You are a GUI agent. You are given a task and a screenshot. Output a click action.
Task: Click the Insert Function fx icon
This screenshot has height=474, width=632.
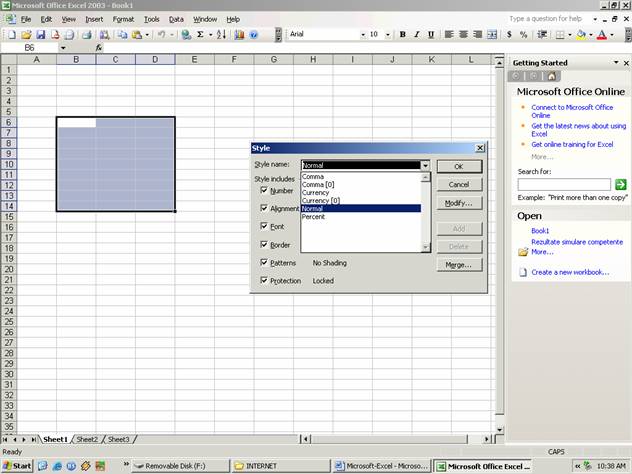pos(99,48)
